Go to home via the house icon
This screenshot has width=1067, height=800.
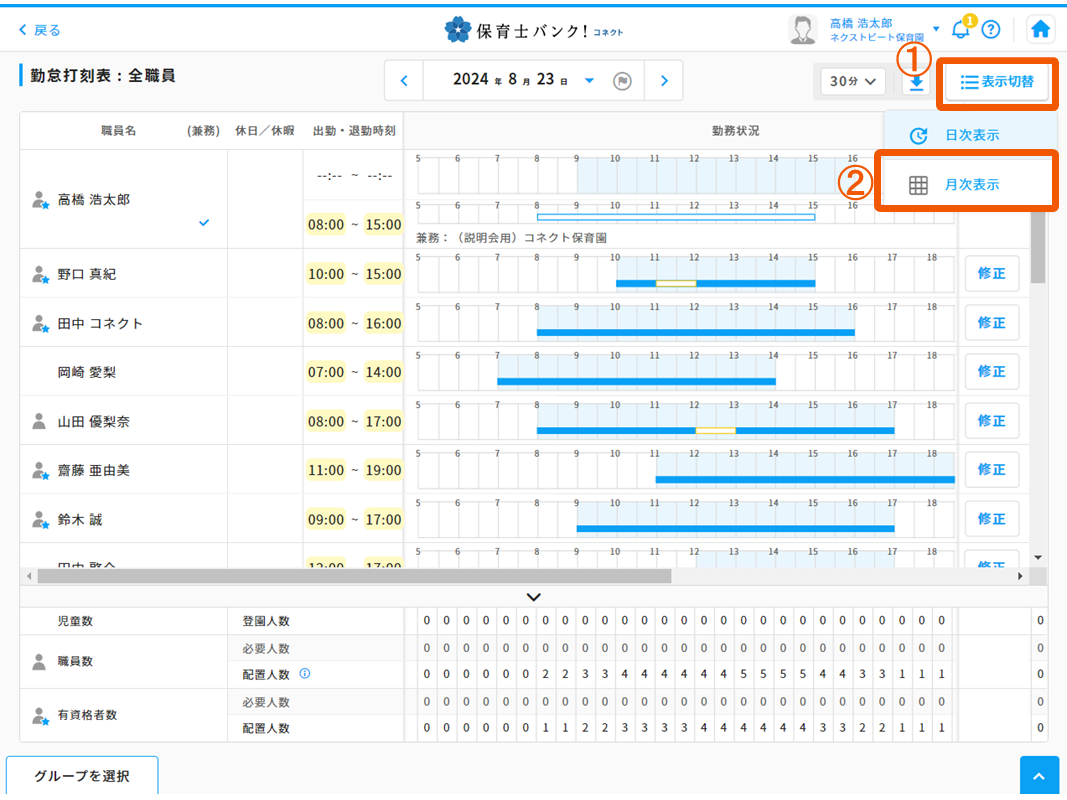1040,29
